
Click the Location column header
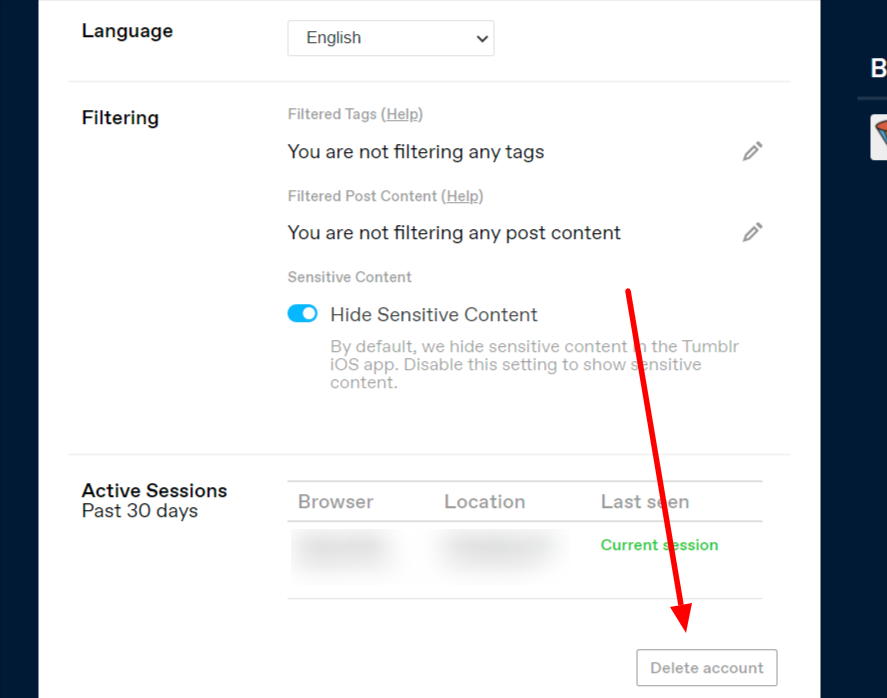pyautogui.click(x=484, y=502)
